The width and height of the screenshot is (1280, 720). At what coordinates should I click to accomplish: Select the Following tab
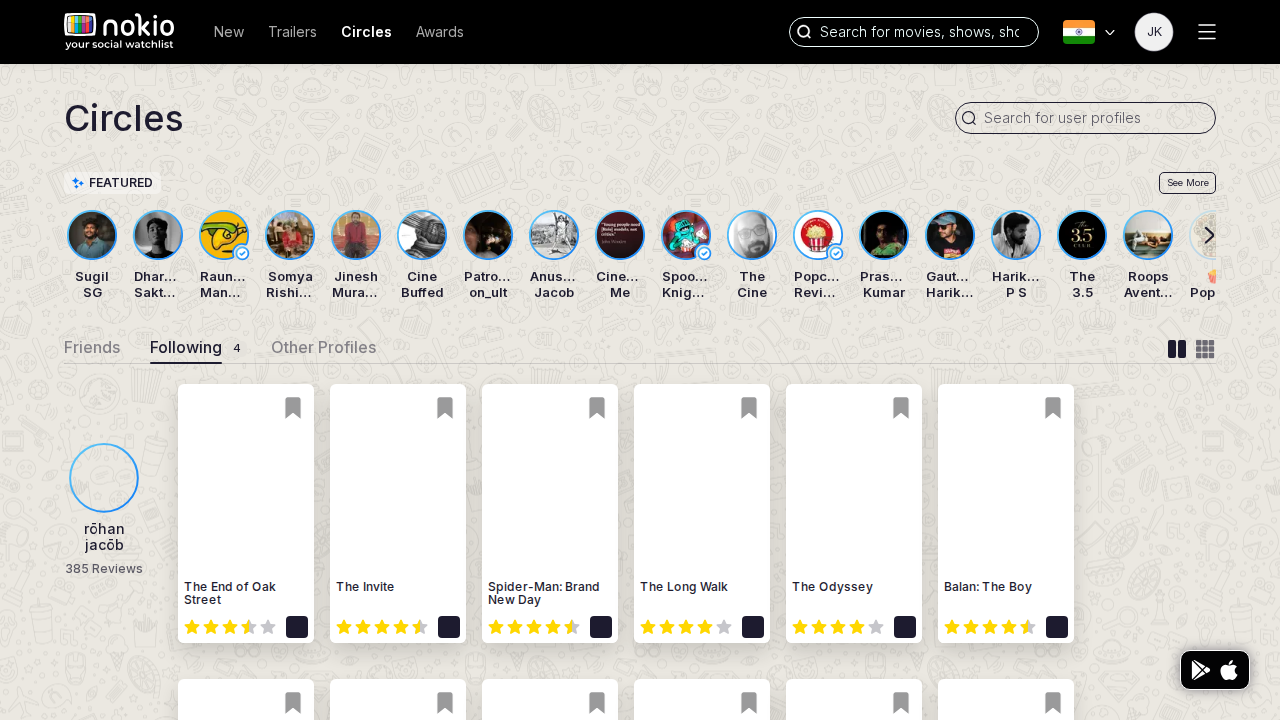[186, 347]
